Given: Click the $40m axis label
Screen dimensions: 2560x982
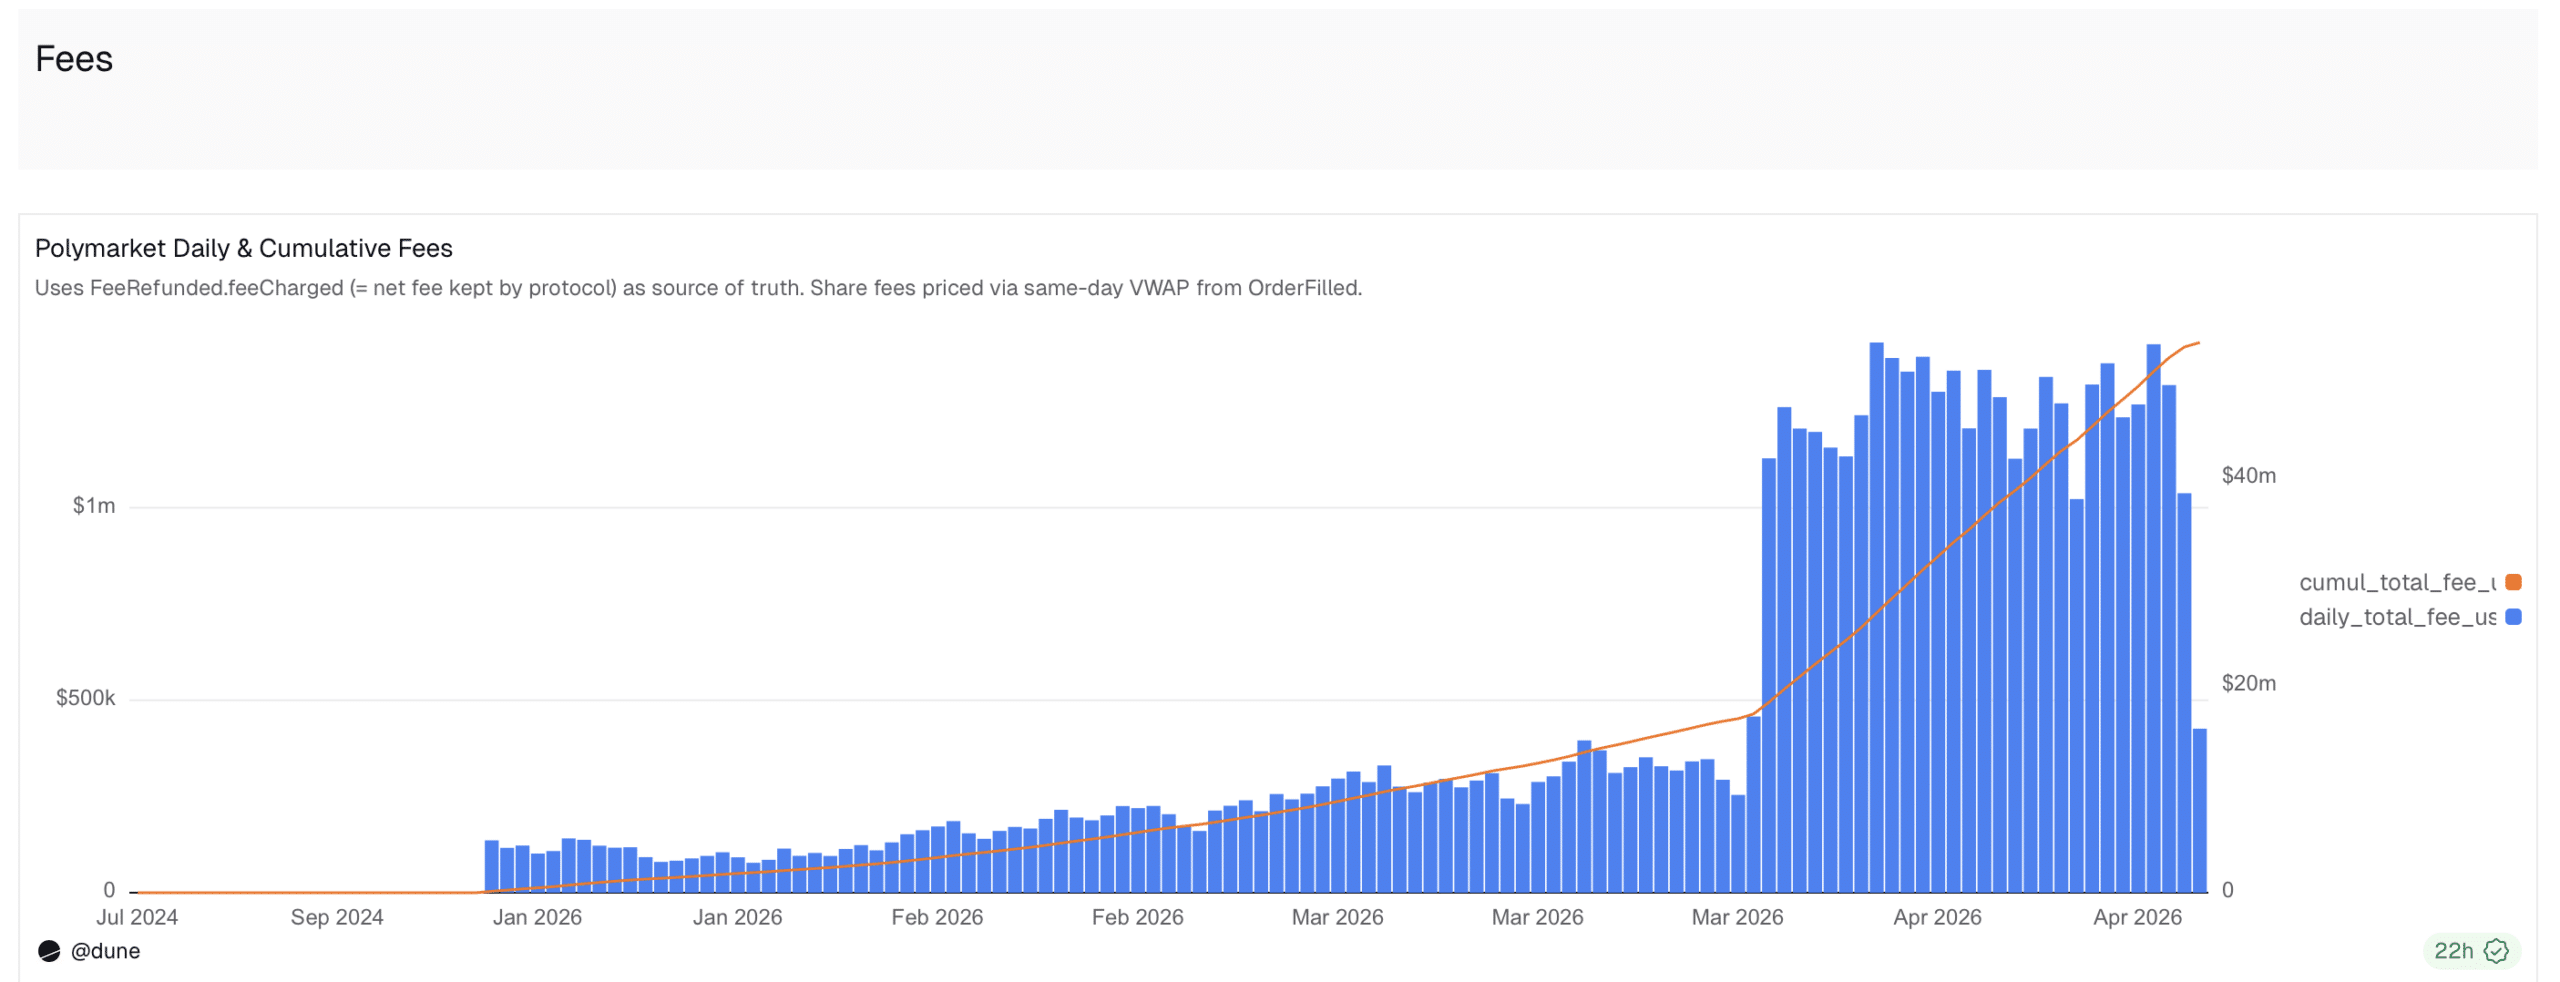Looking at the screenshot, I should [x=2249, y=476].
